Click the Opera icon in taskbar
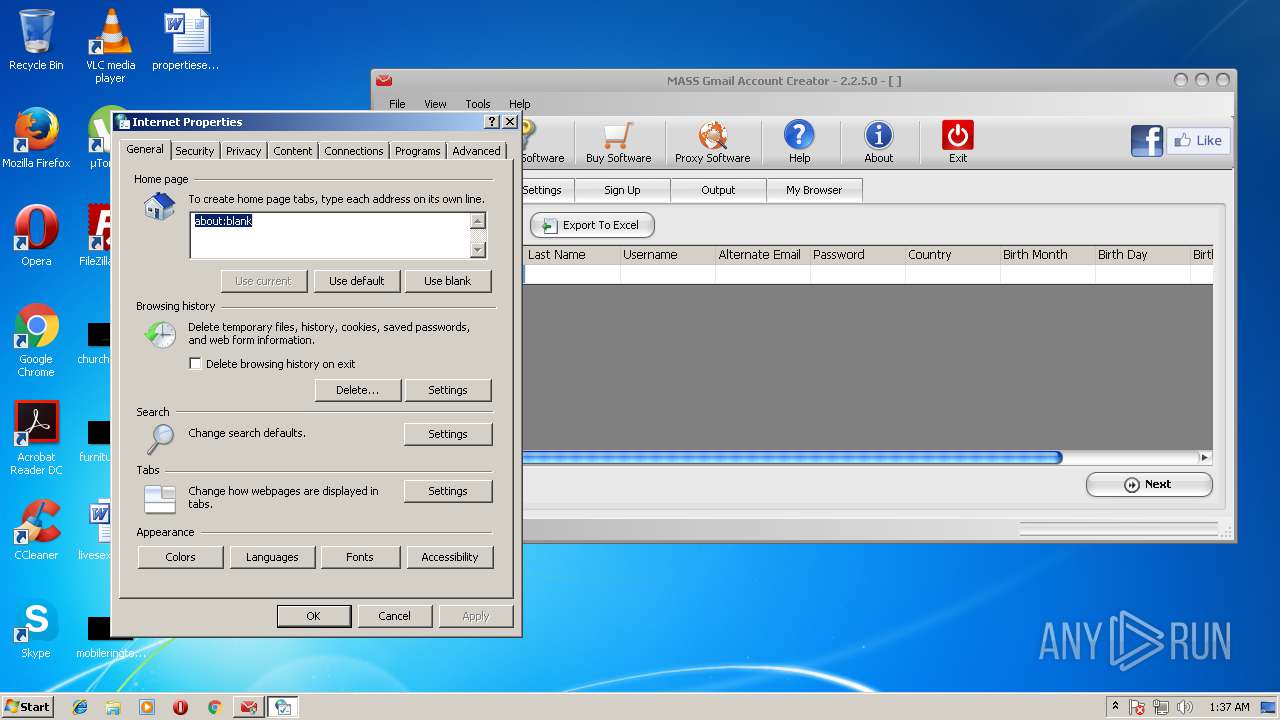1280x720 pixels. 180,707
